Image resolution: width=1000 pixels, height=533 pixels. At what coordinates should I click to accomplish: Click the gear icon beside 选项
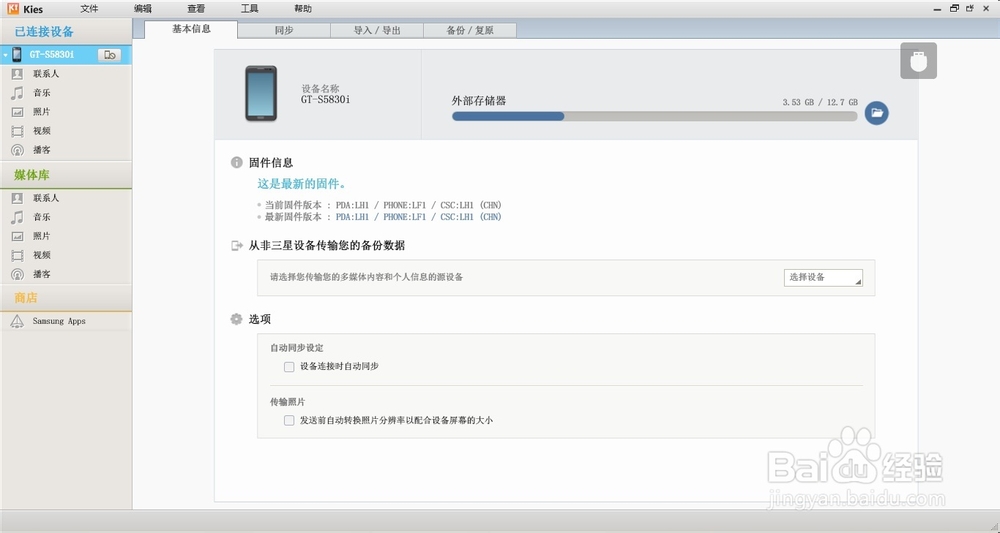237,319
